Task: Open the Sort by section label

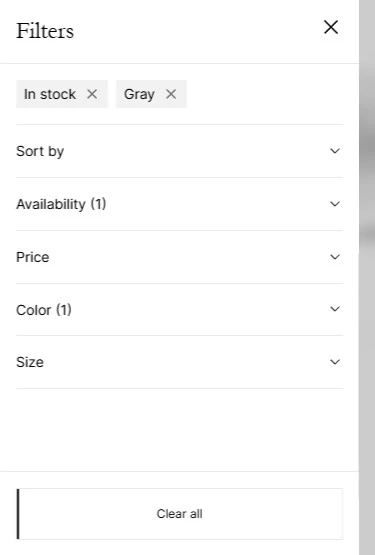Action: (x=40, y=151)
